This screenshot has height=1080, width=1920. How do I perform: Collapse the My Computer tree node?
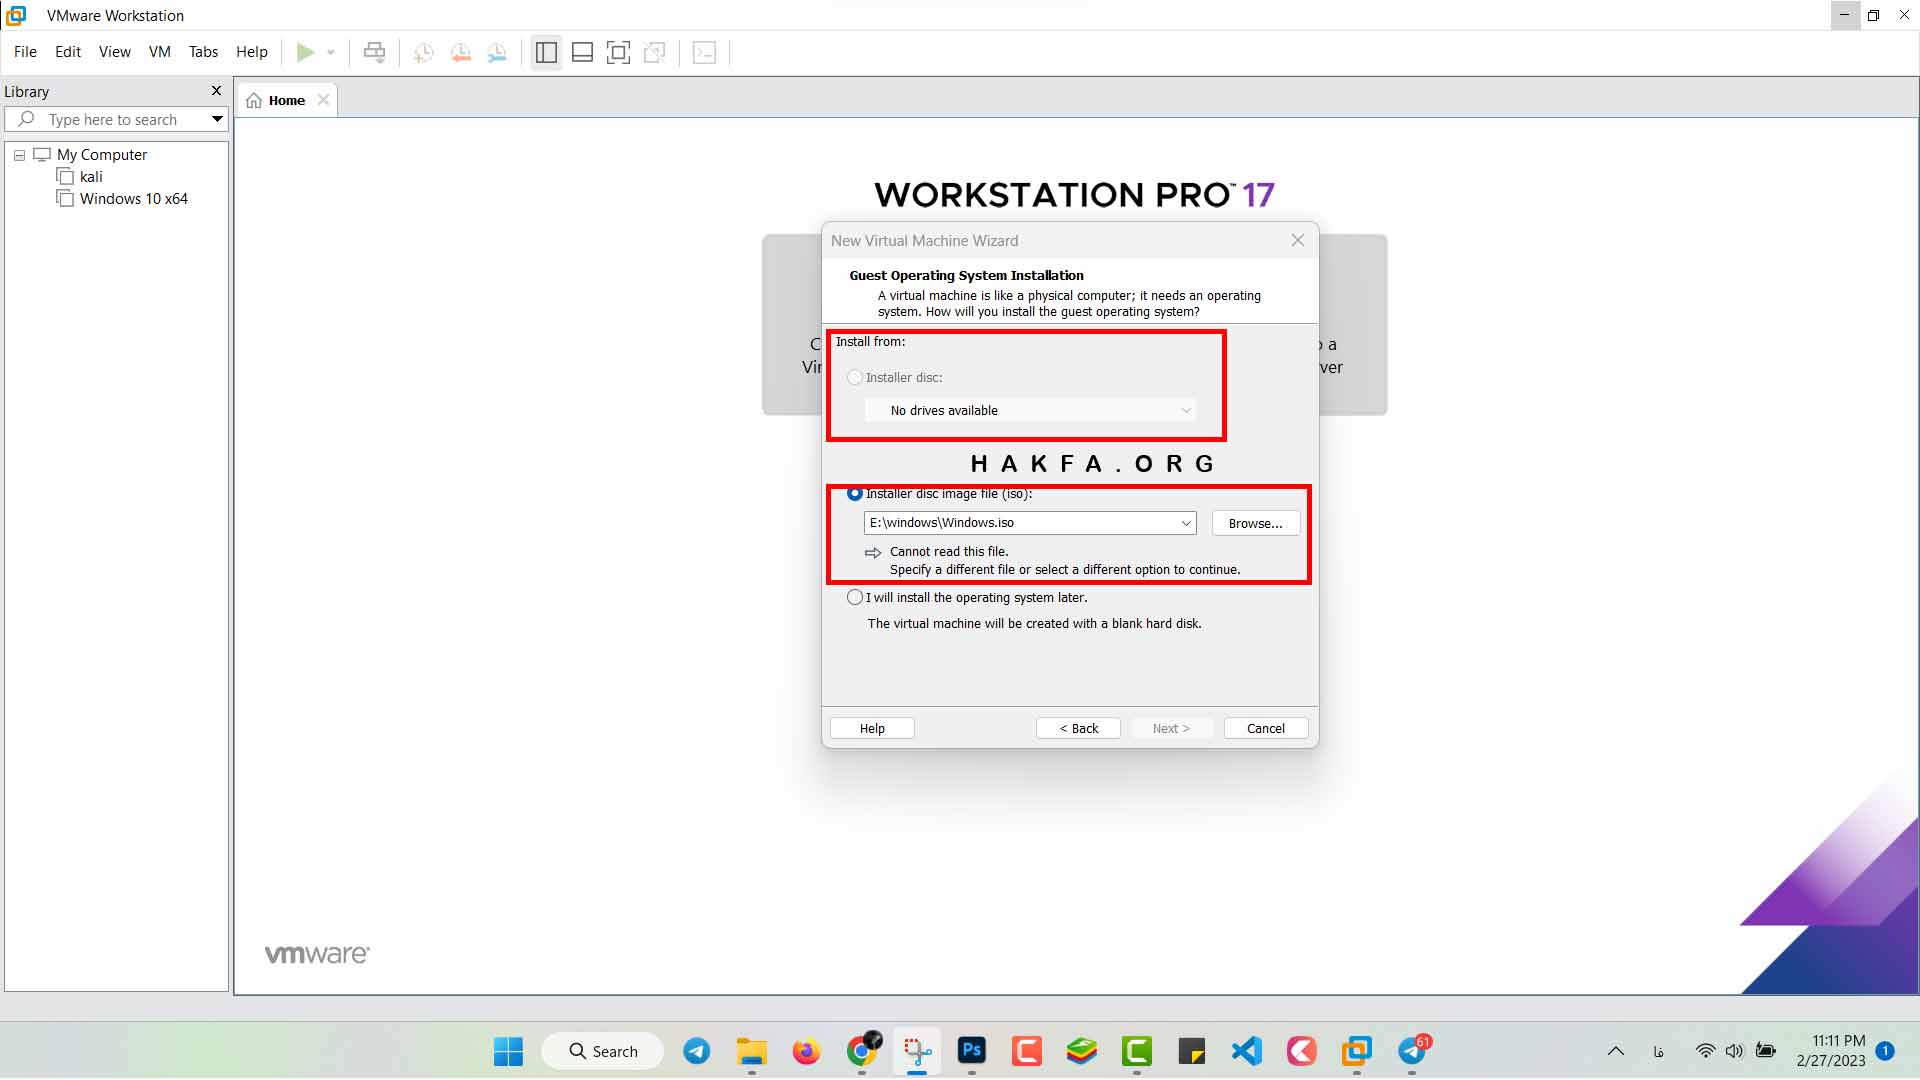[19, 155]
